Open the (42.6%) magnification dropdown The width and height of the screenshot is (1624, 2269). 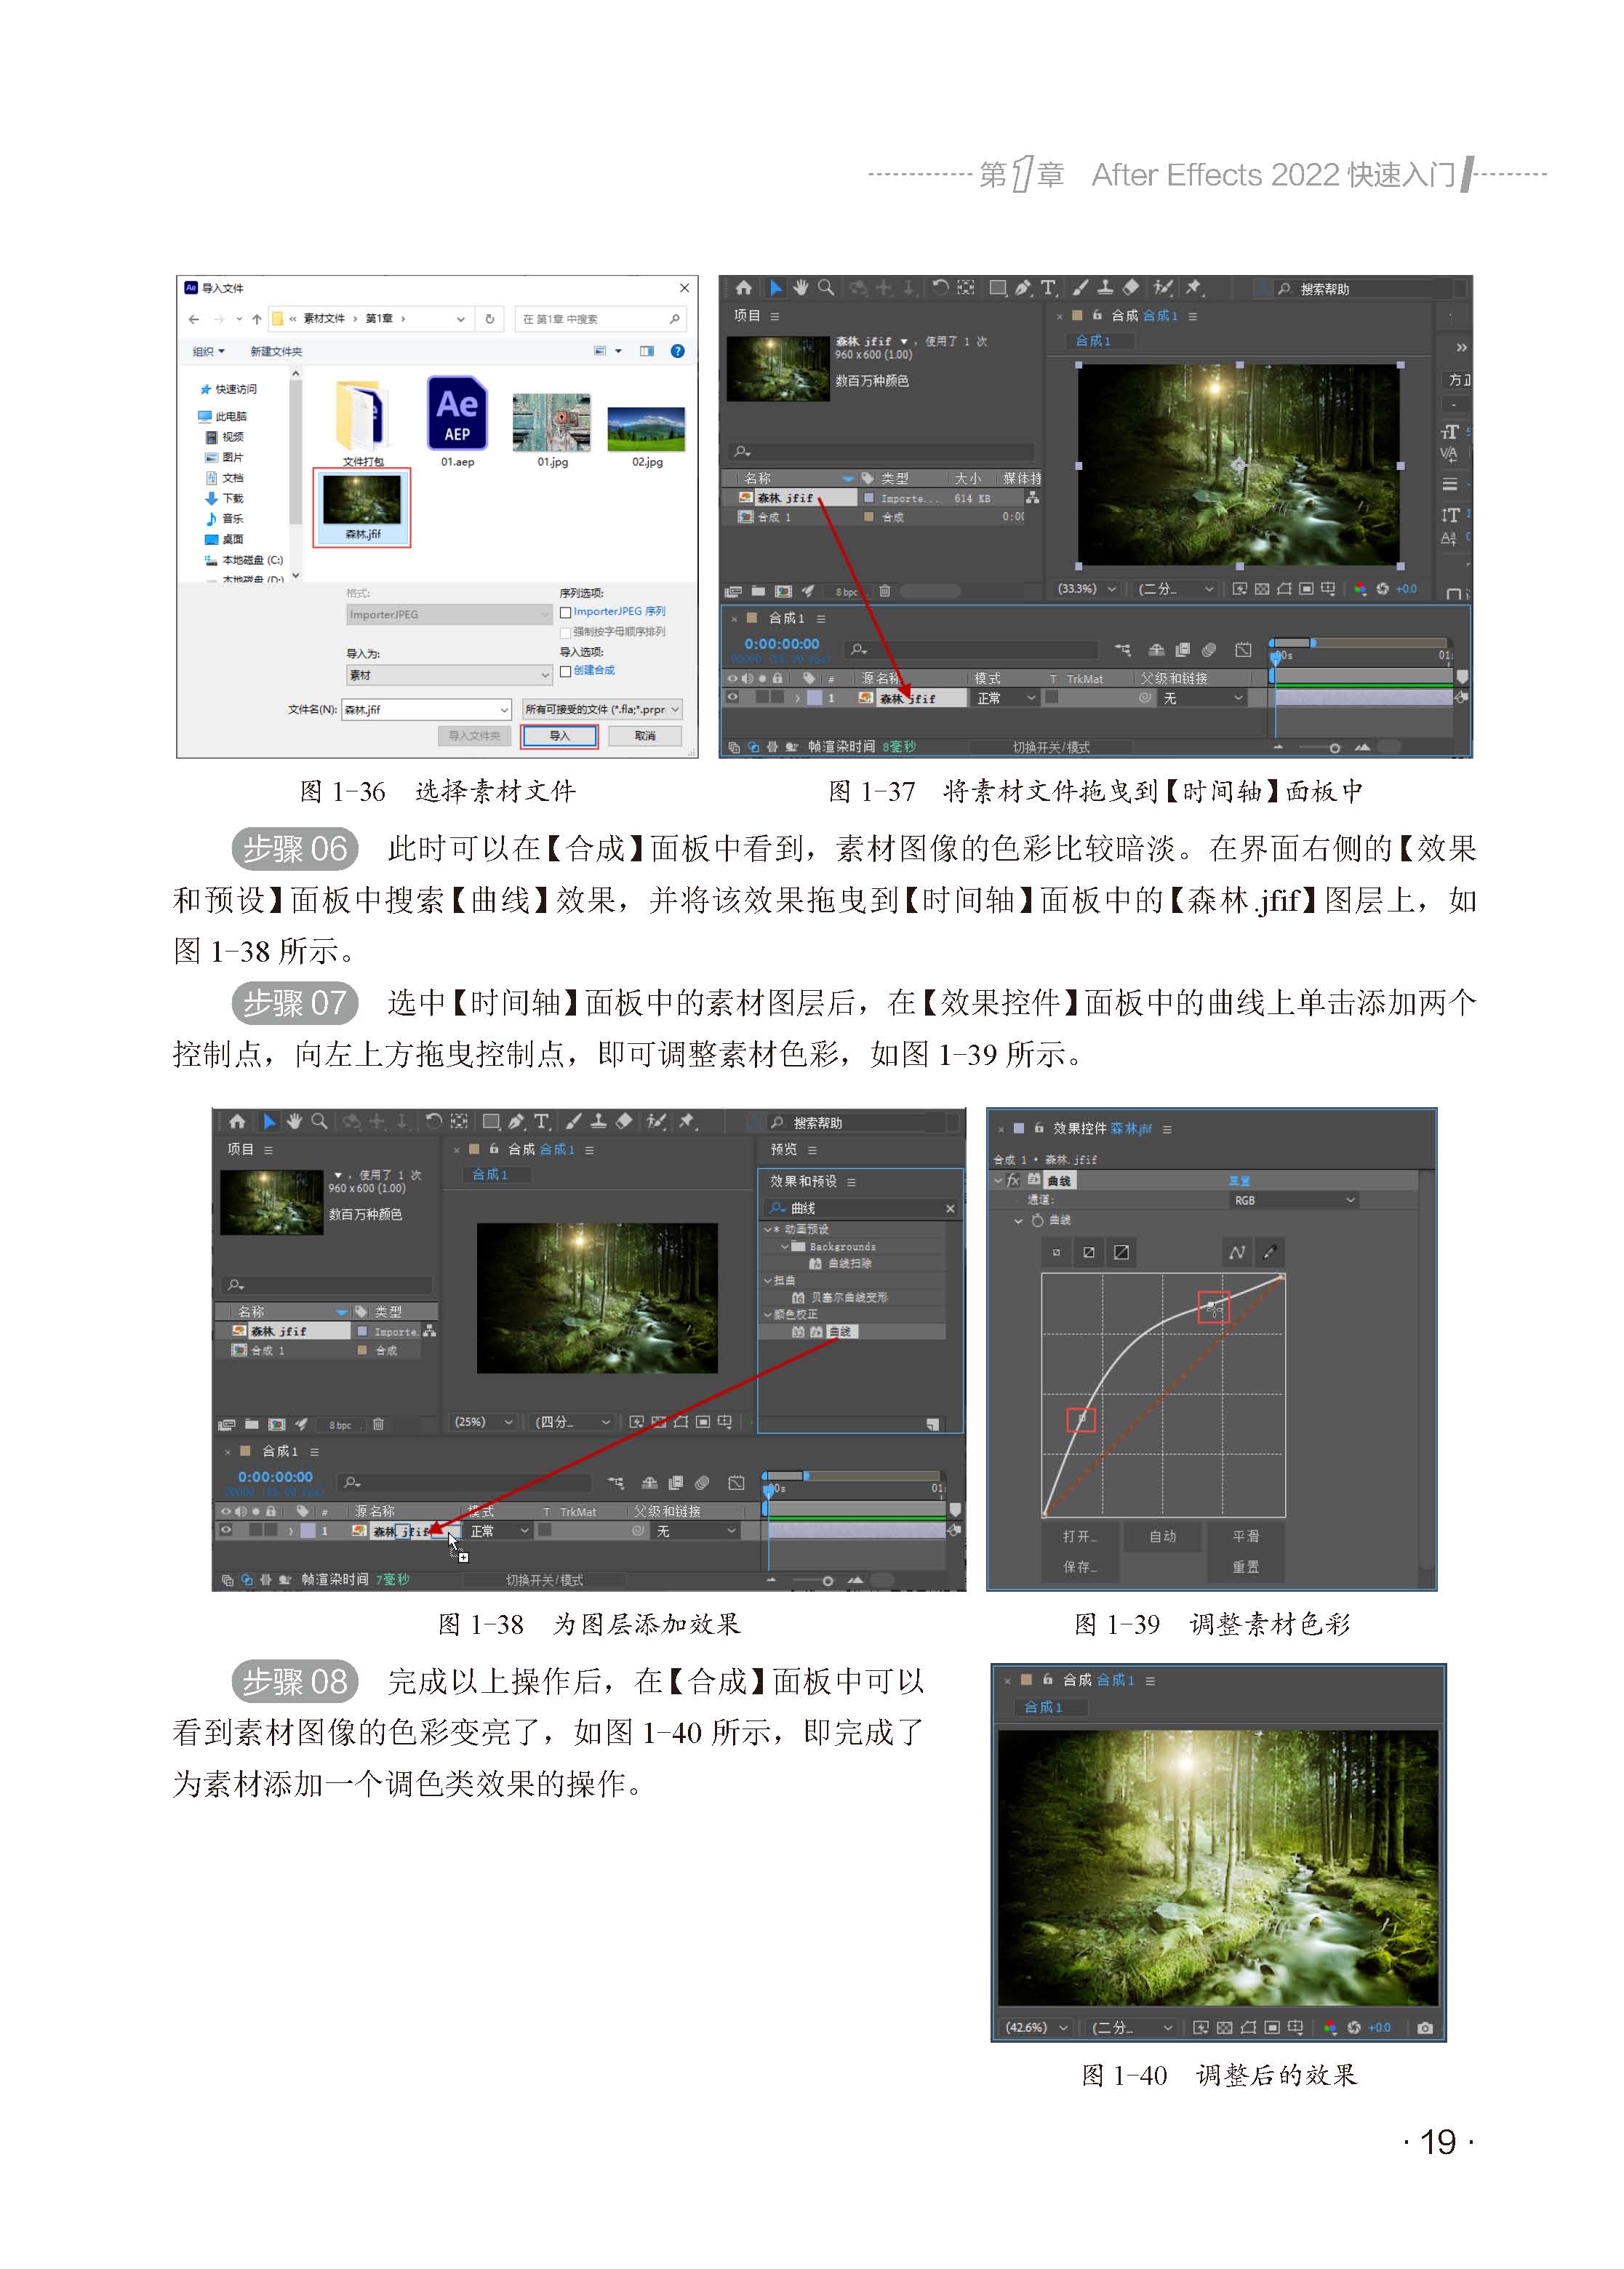(1036, 2027)
